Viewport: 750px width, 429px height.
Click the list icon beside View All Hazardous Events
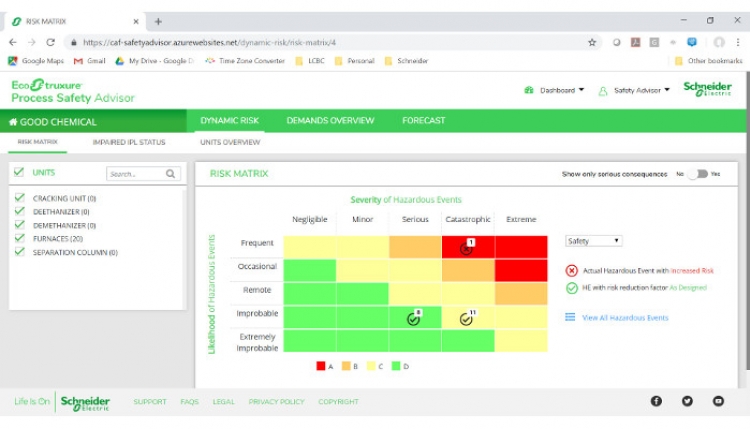(x=570, y=317)
